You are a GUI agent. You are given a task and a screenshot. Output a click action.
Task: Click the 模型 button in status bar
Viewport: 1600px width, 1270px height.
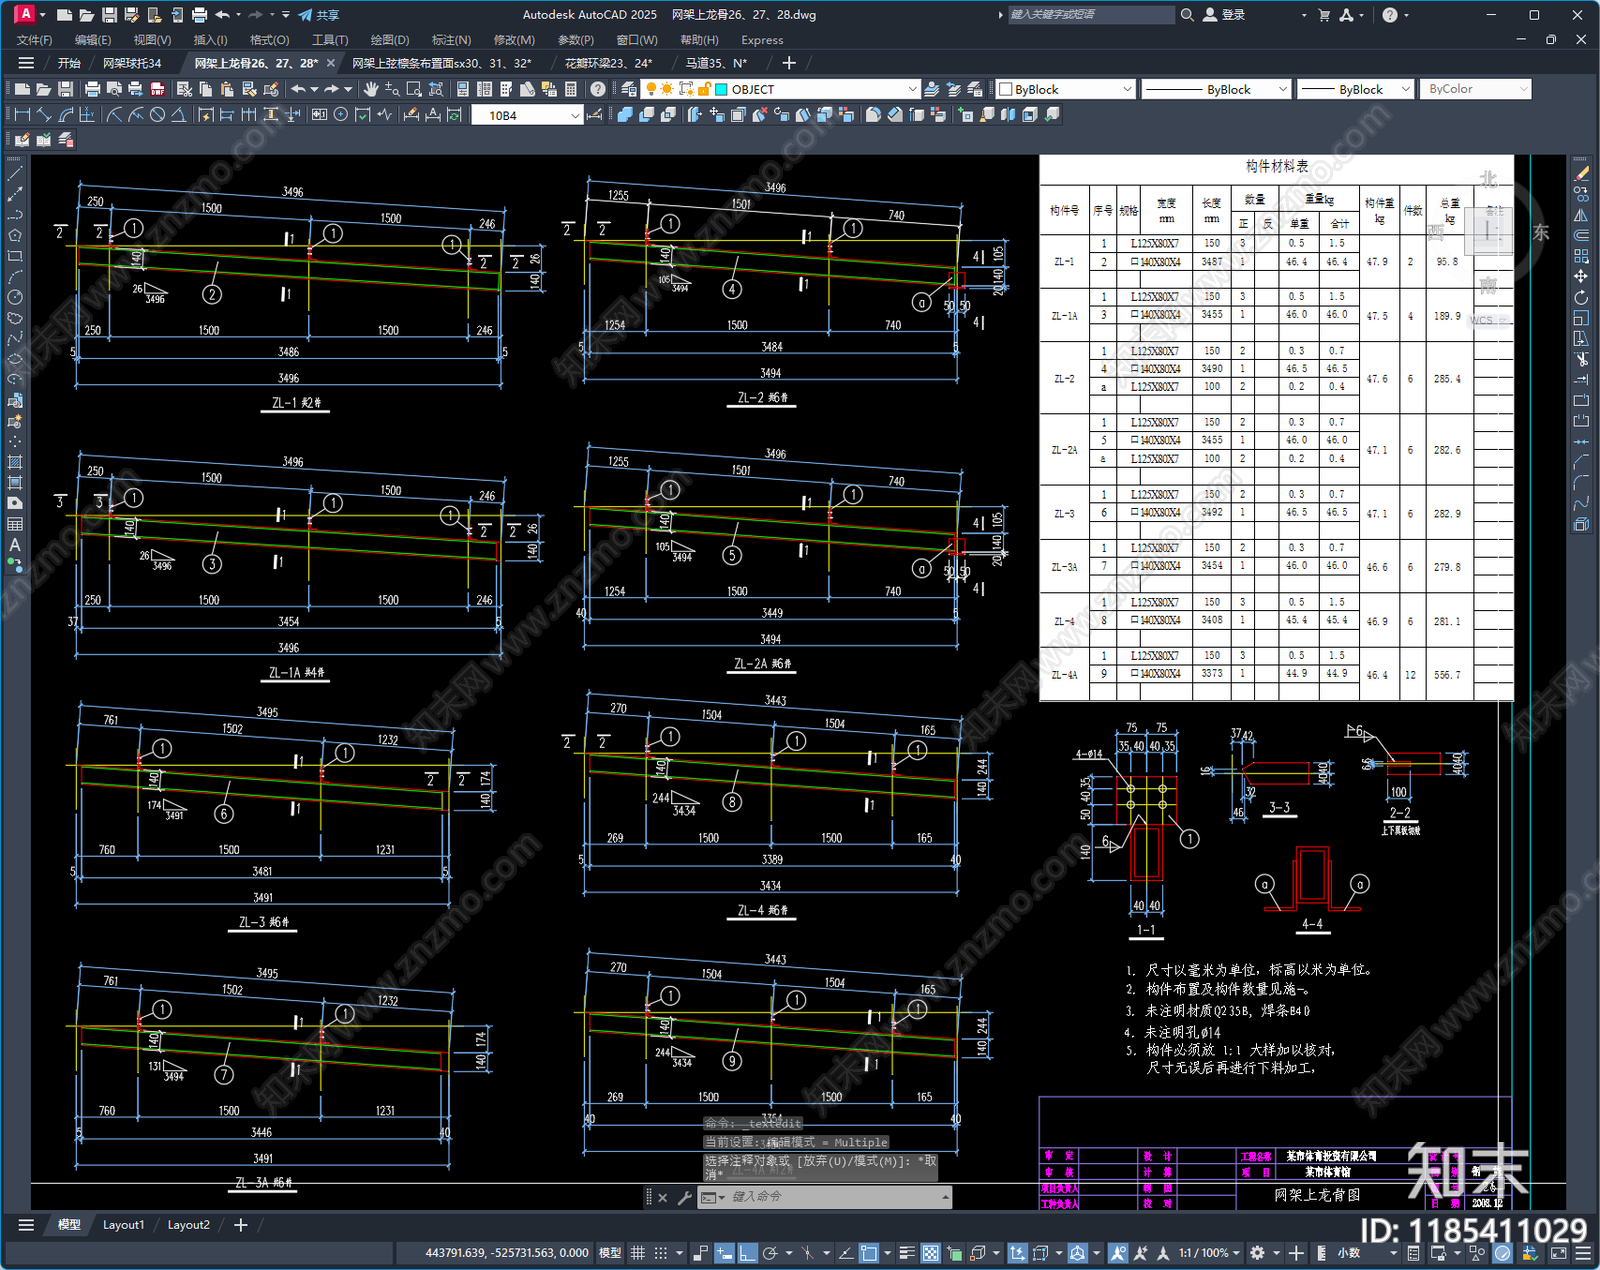(x=610, y=1253)
